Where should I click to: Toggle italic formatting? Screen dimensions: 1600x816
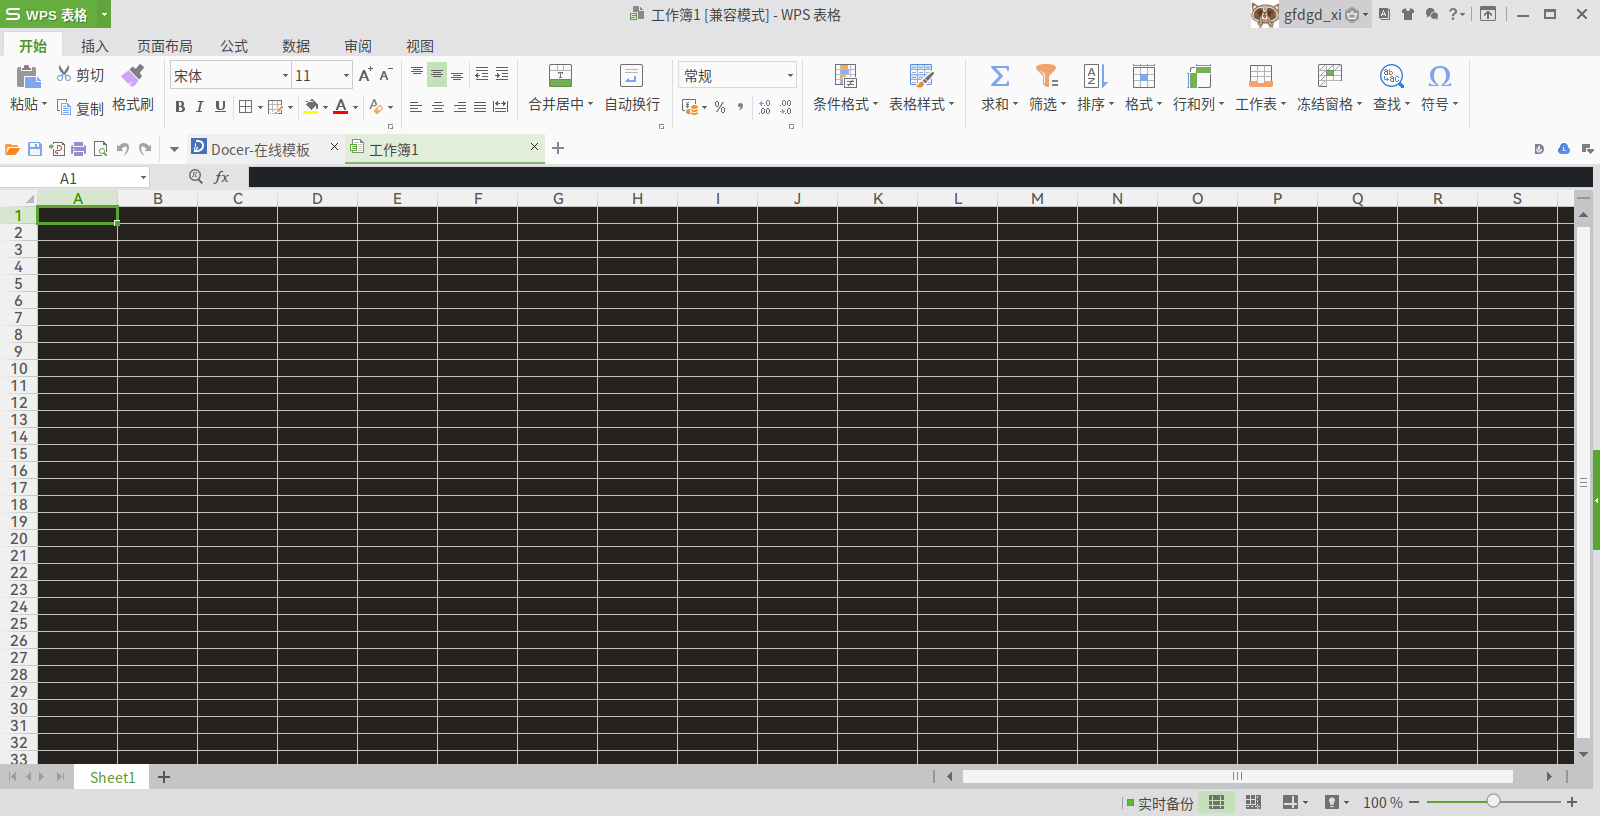click(x=200, y=107)
